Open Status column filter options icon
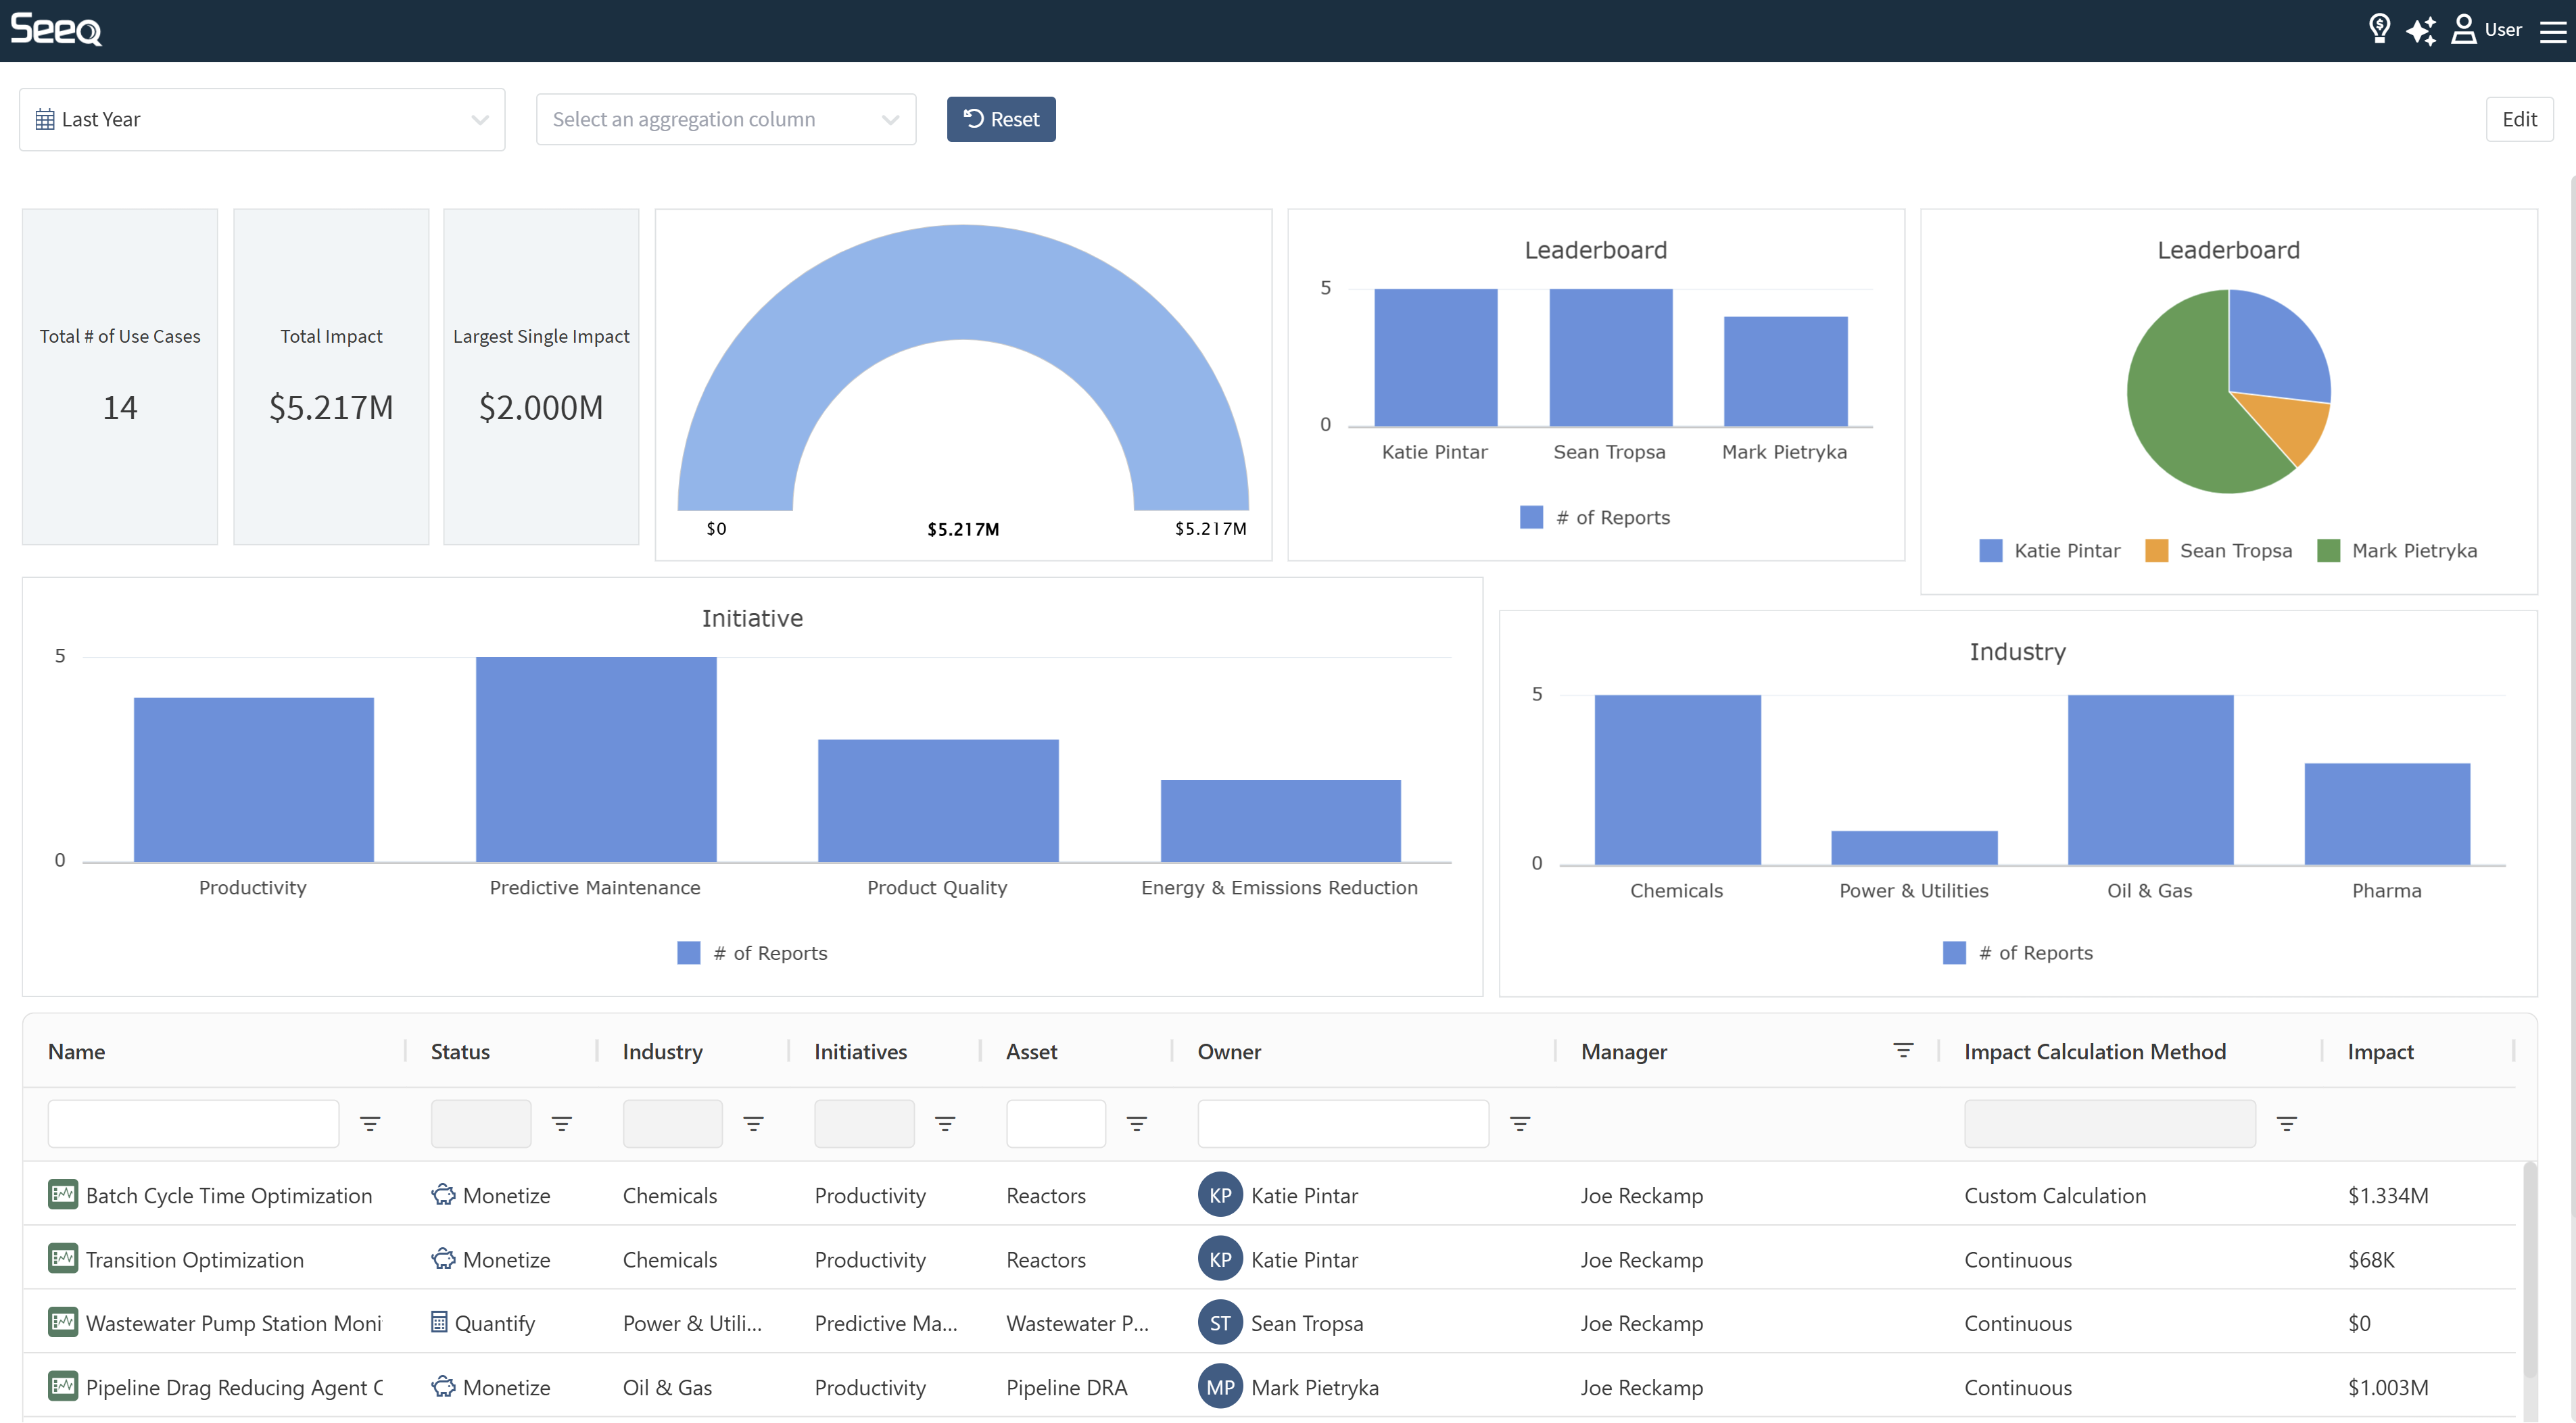This screenshot has width=2576, height=1423. pyautogui.click(x=562, y=1123)
